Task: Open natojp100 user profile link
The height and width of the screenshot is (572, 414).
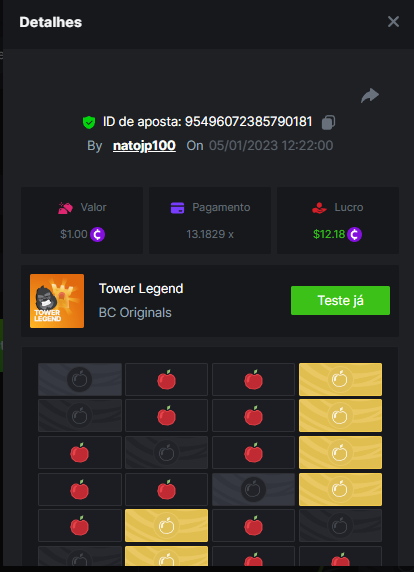Action: tap(144, 146)
